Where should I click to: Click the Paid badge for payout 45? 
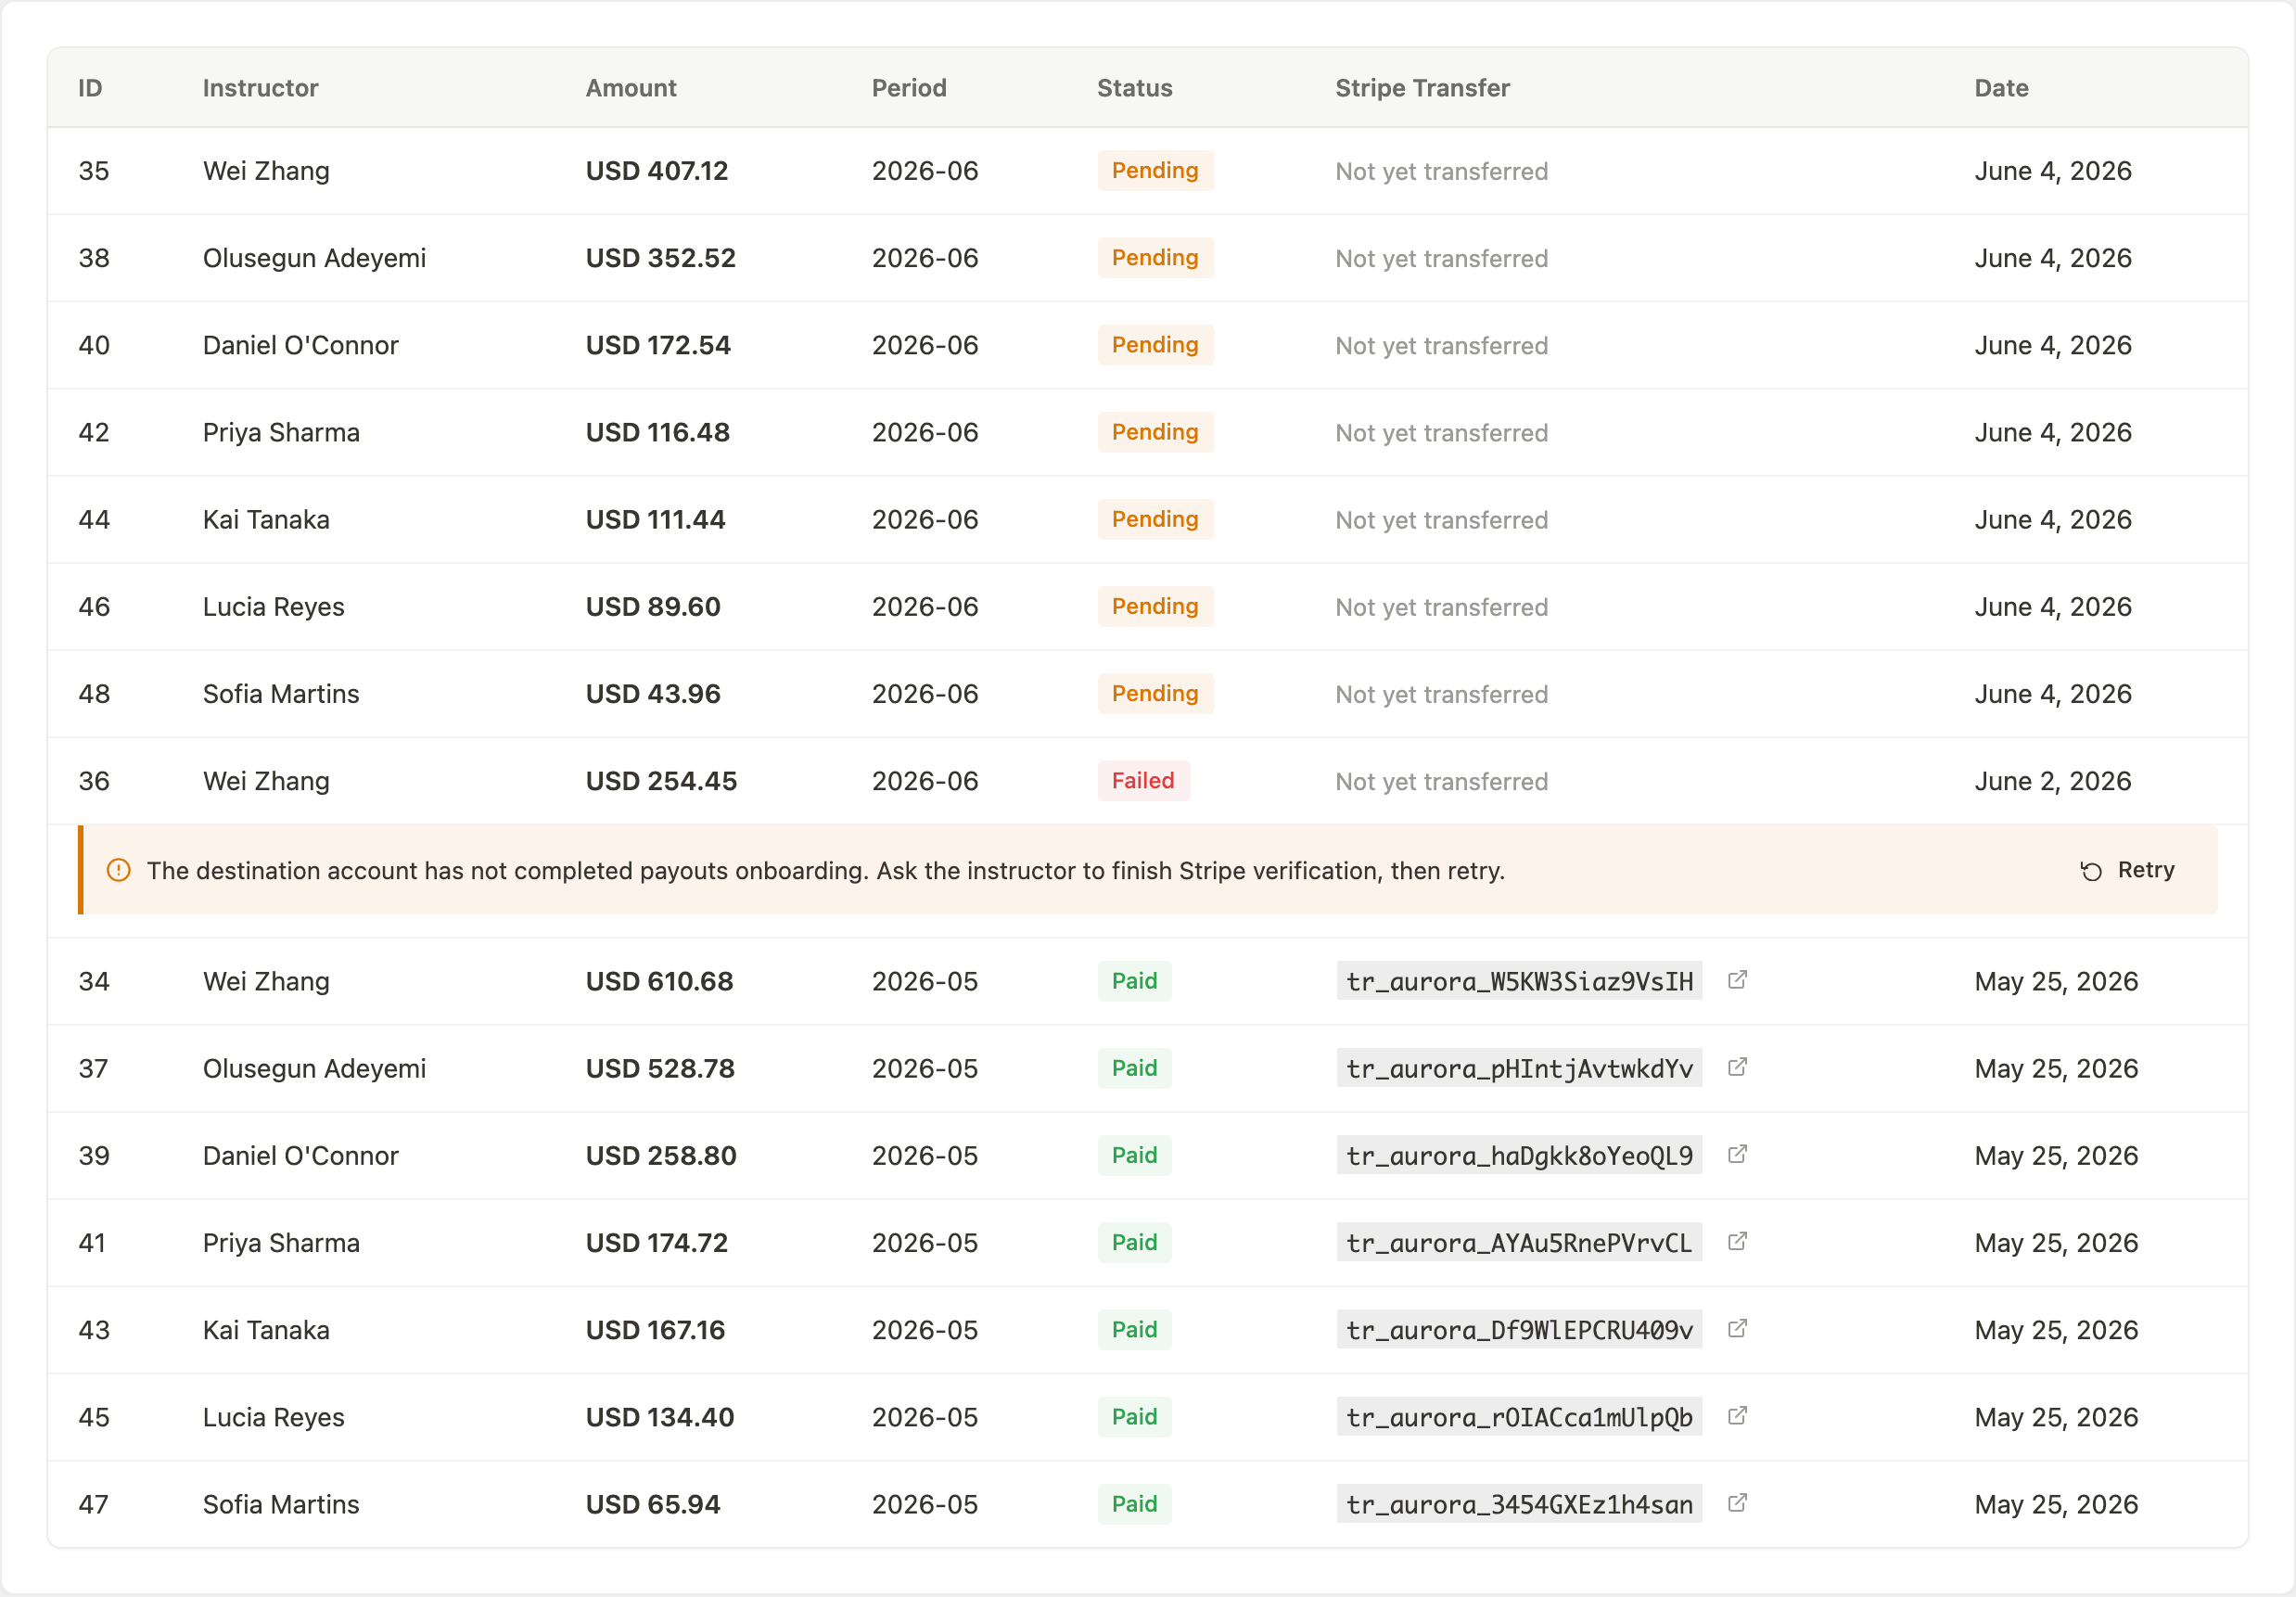1134,1415
